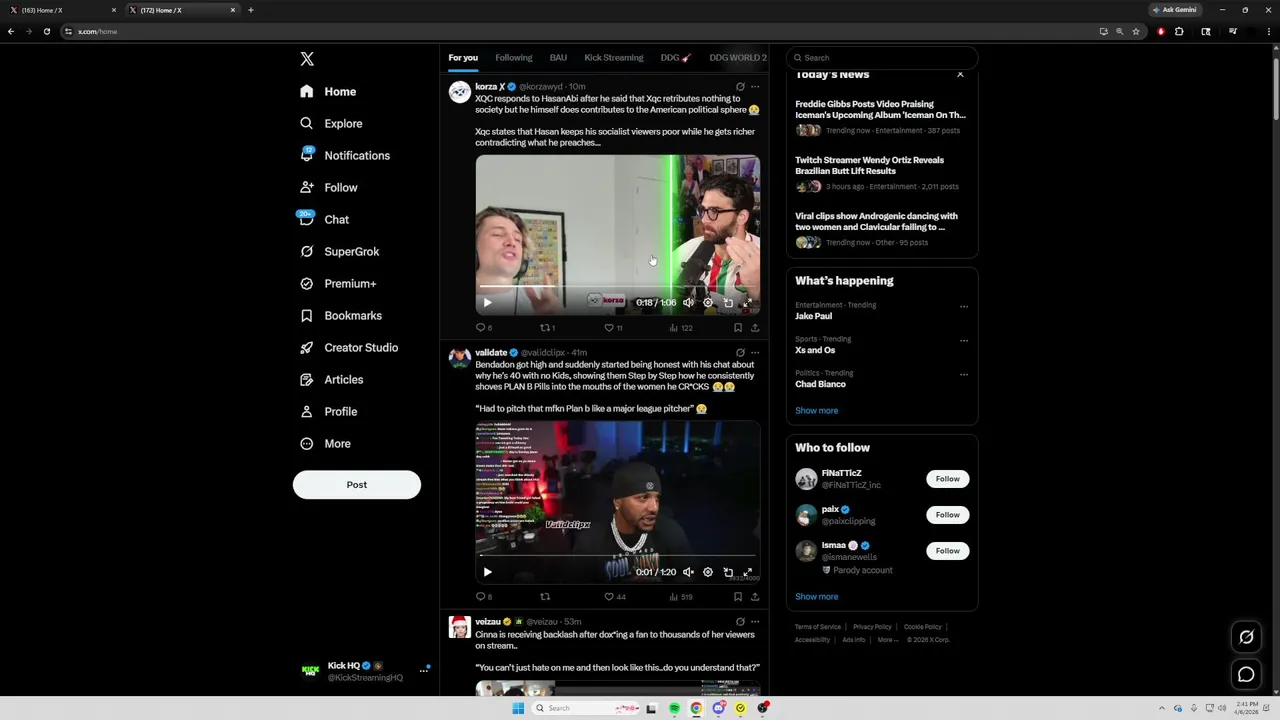Go to Profile page
Viewport: 1280px width, 720px height.
coord(328,411)
